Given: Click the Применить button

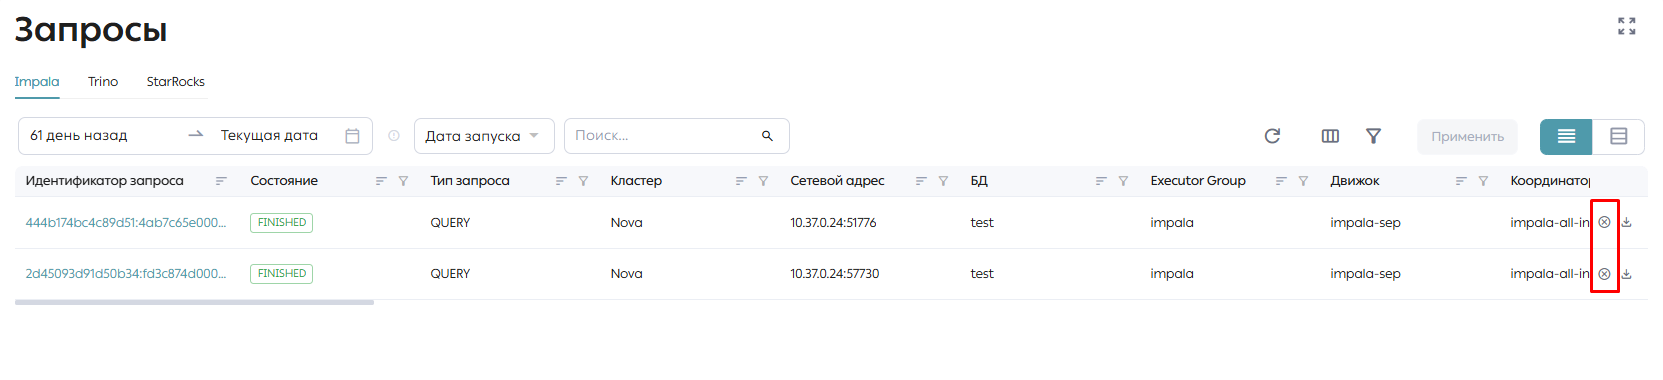Looking at the screenshot, I should pos(1467,136).
